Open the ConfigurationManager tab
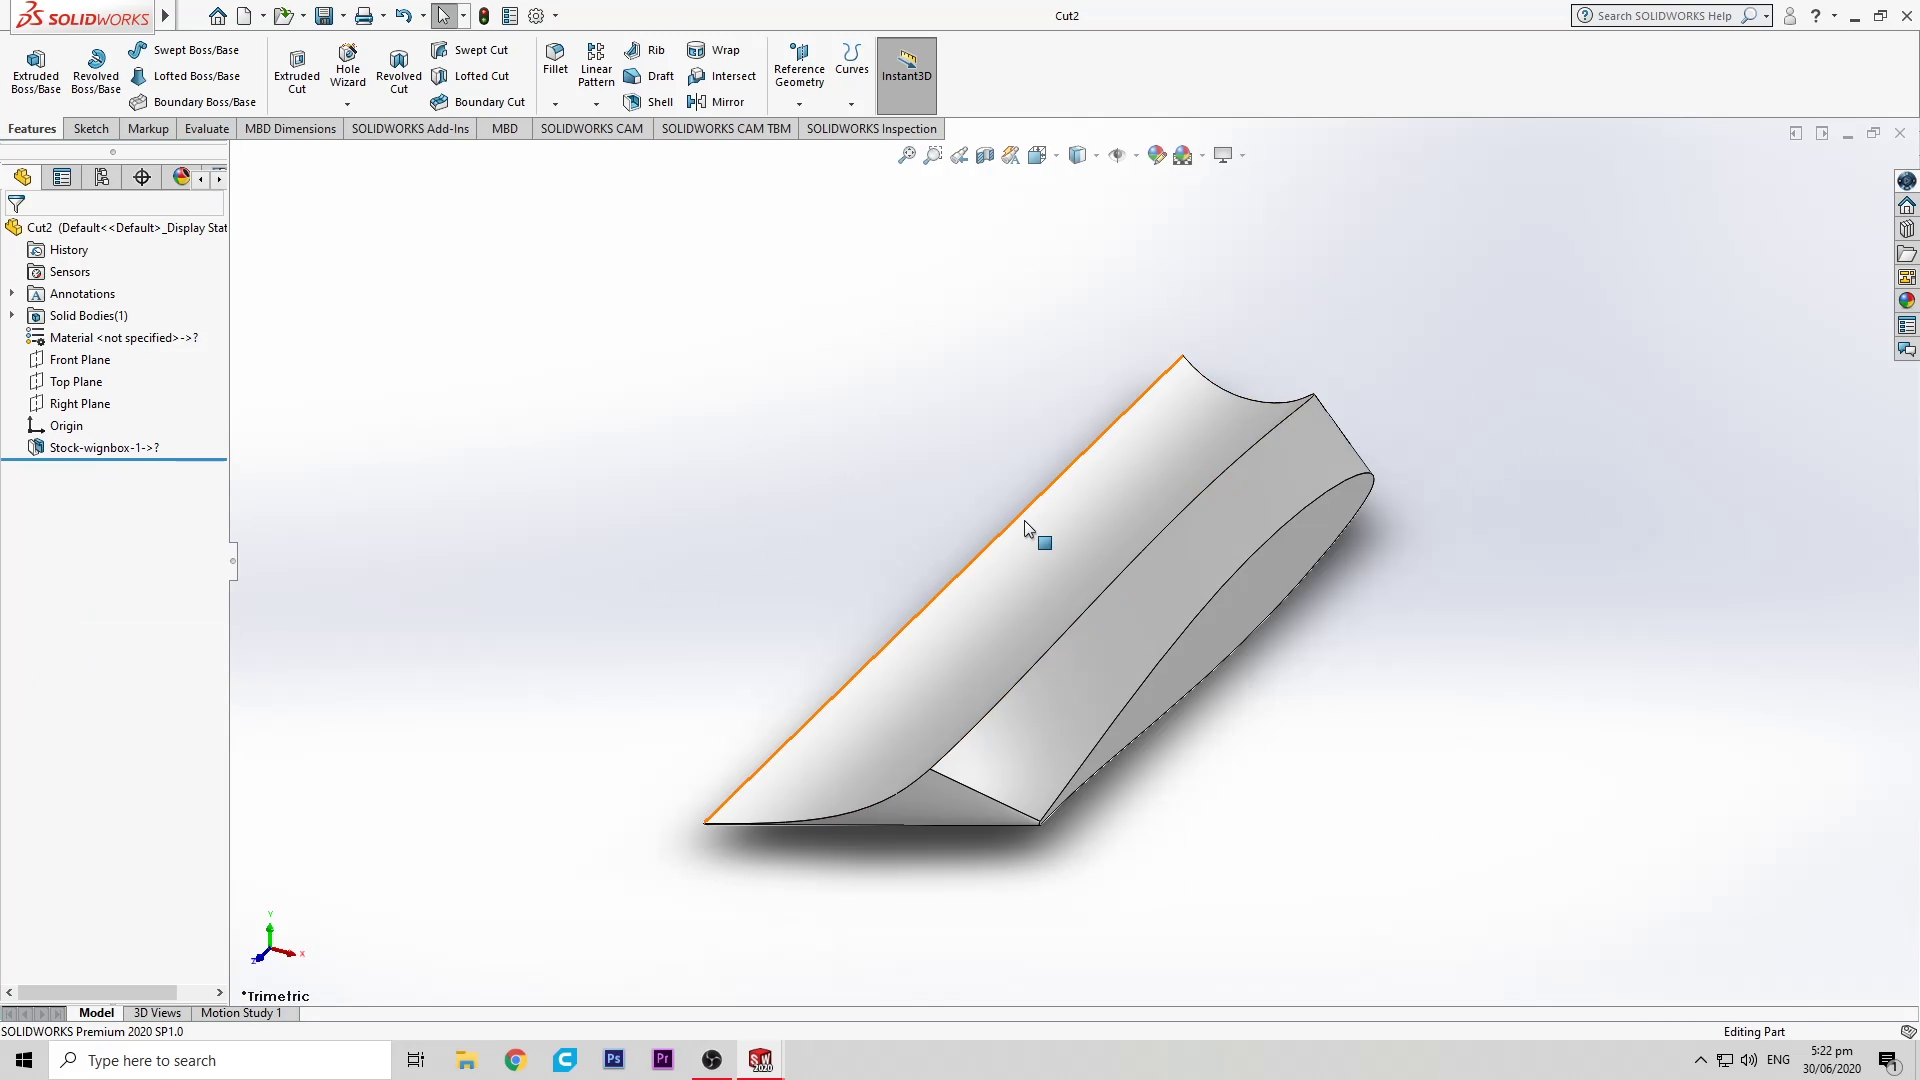 (102, 177)
